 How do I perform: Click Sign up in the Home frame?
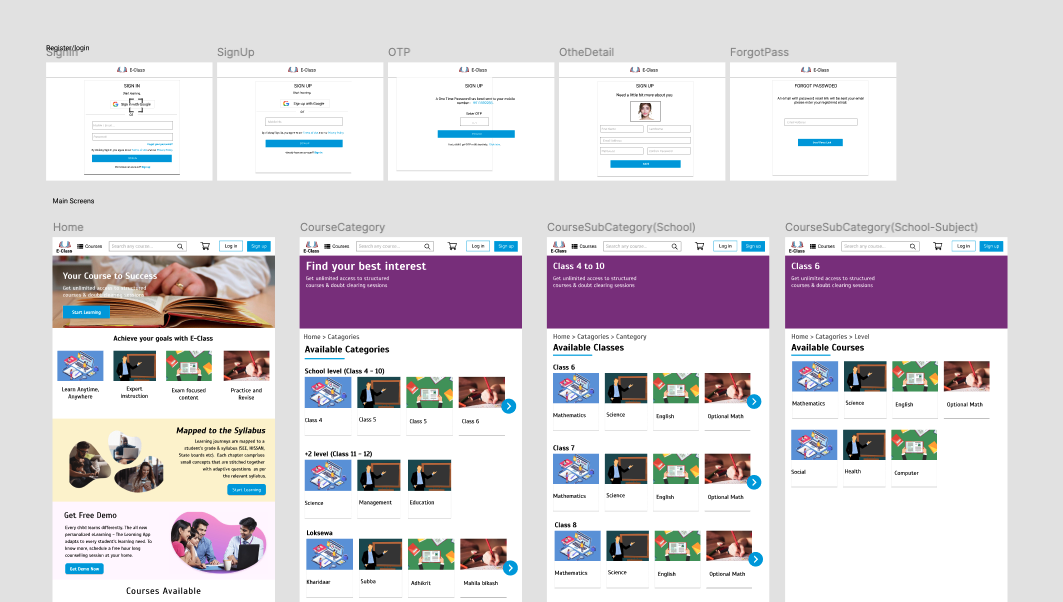pyautogui.click(x=259, y=246)
